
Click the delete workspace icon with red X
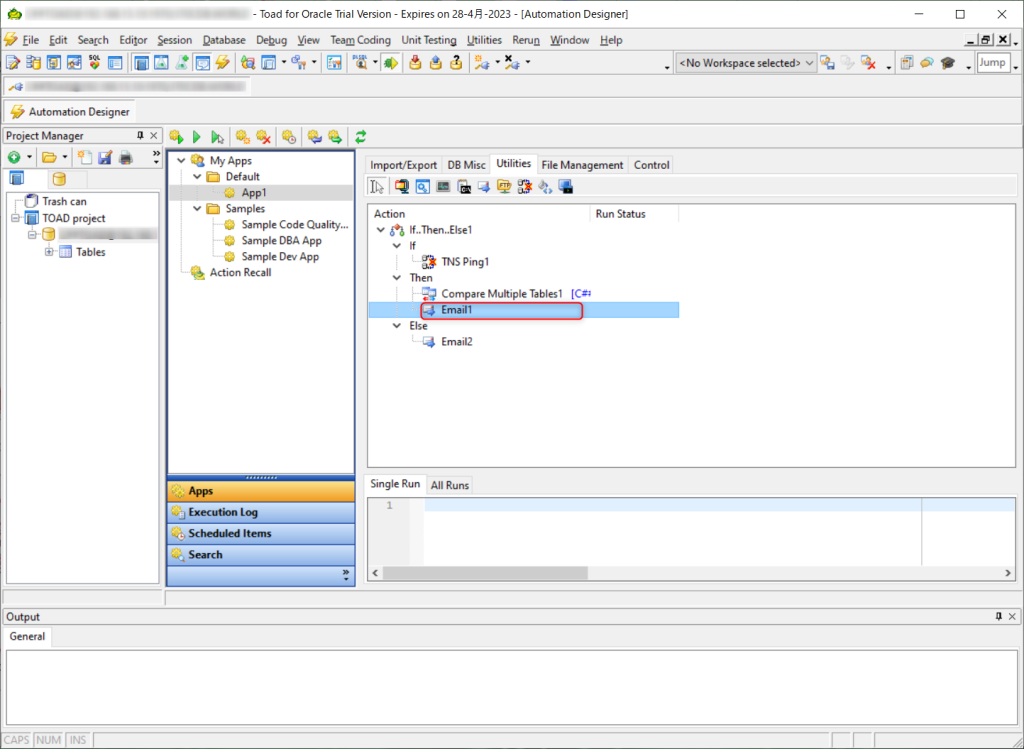point(868,63)
